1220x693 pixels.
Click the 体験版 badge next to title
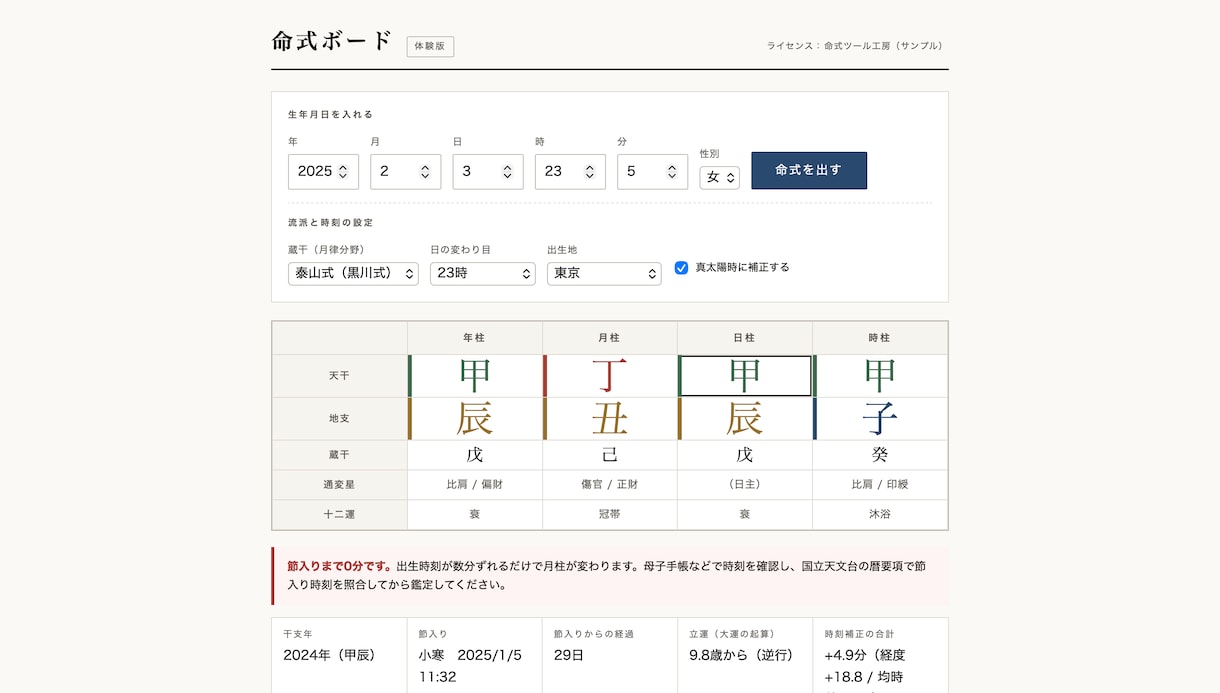point(430,46)
